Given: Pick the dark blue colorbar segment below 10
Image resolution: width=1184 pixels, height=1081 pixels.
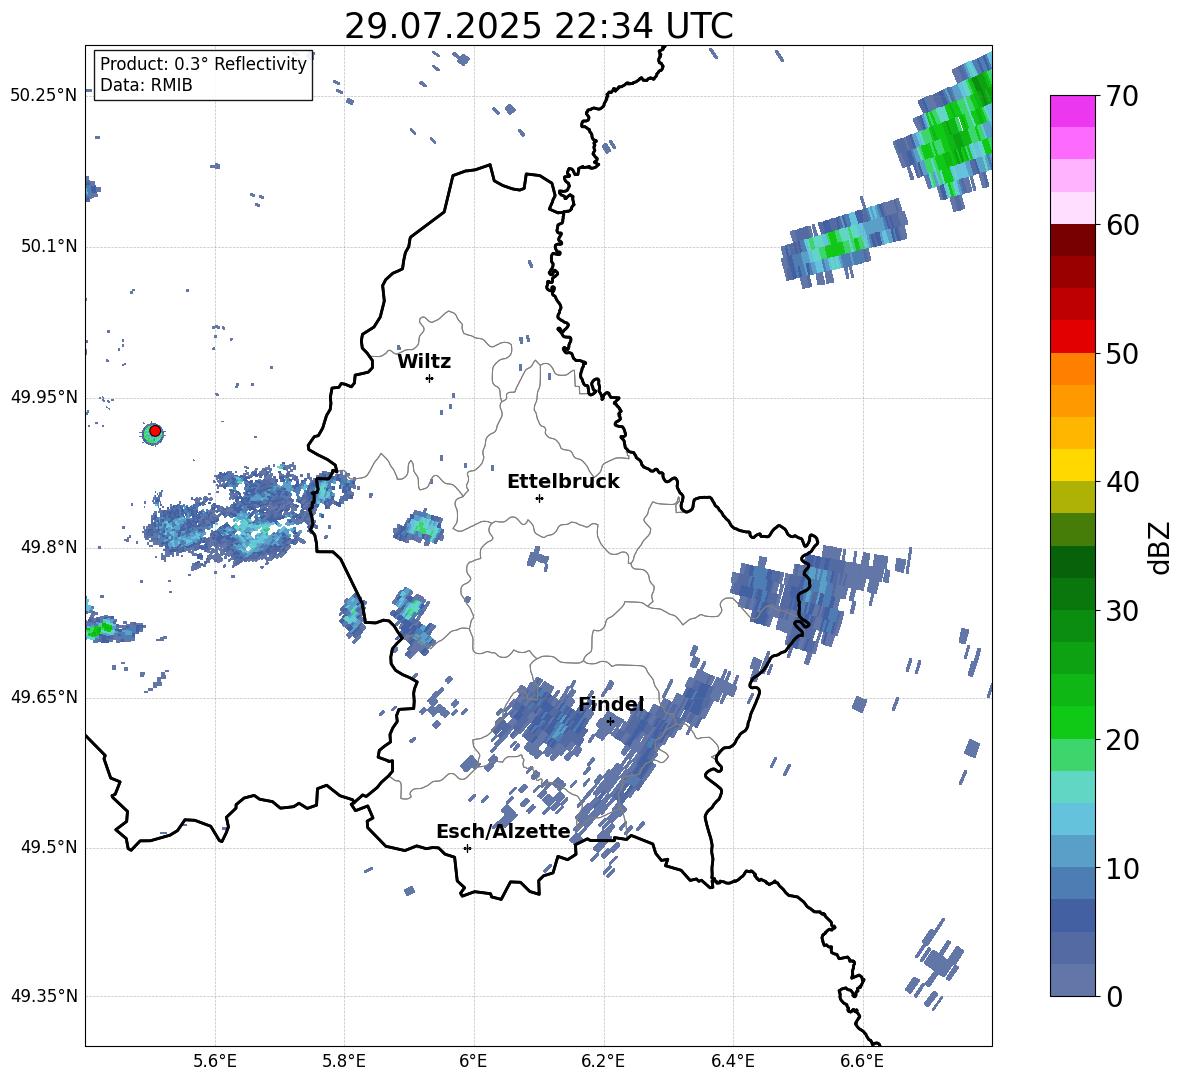Looking at the screenshot, I should coord(1072,915).
